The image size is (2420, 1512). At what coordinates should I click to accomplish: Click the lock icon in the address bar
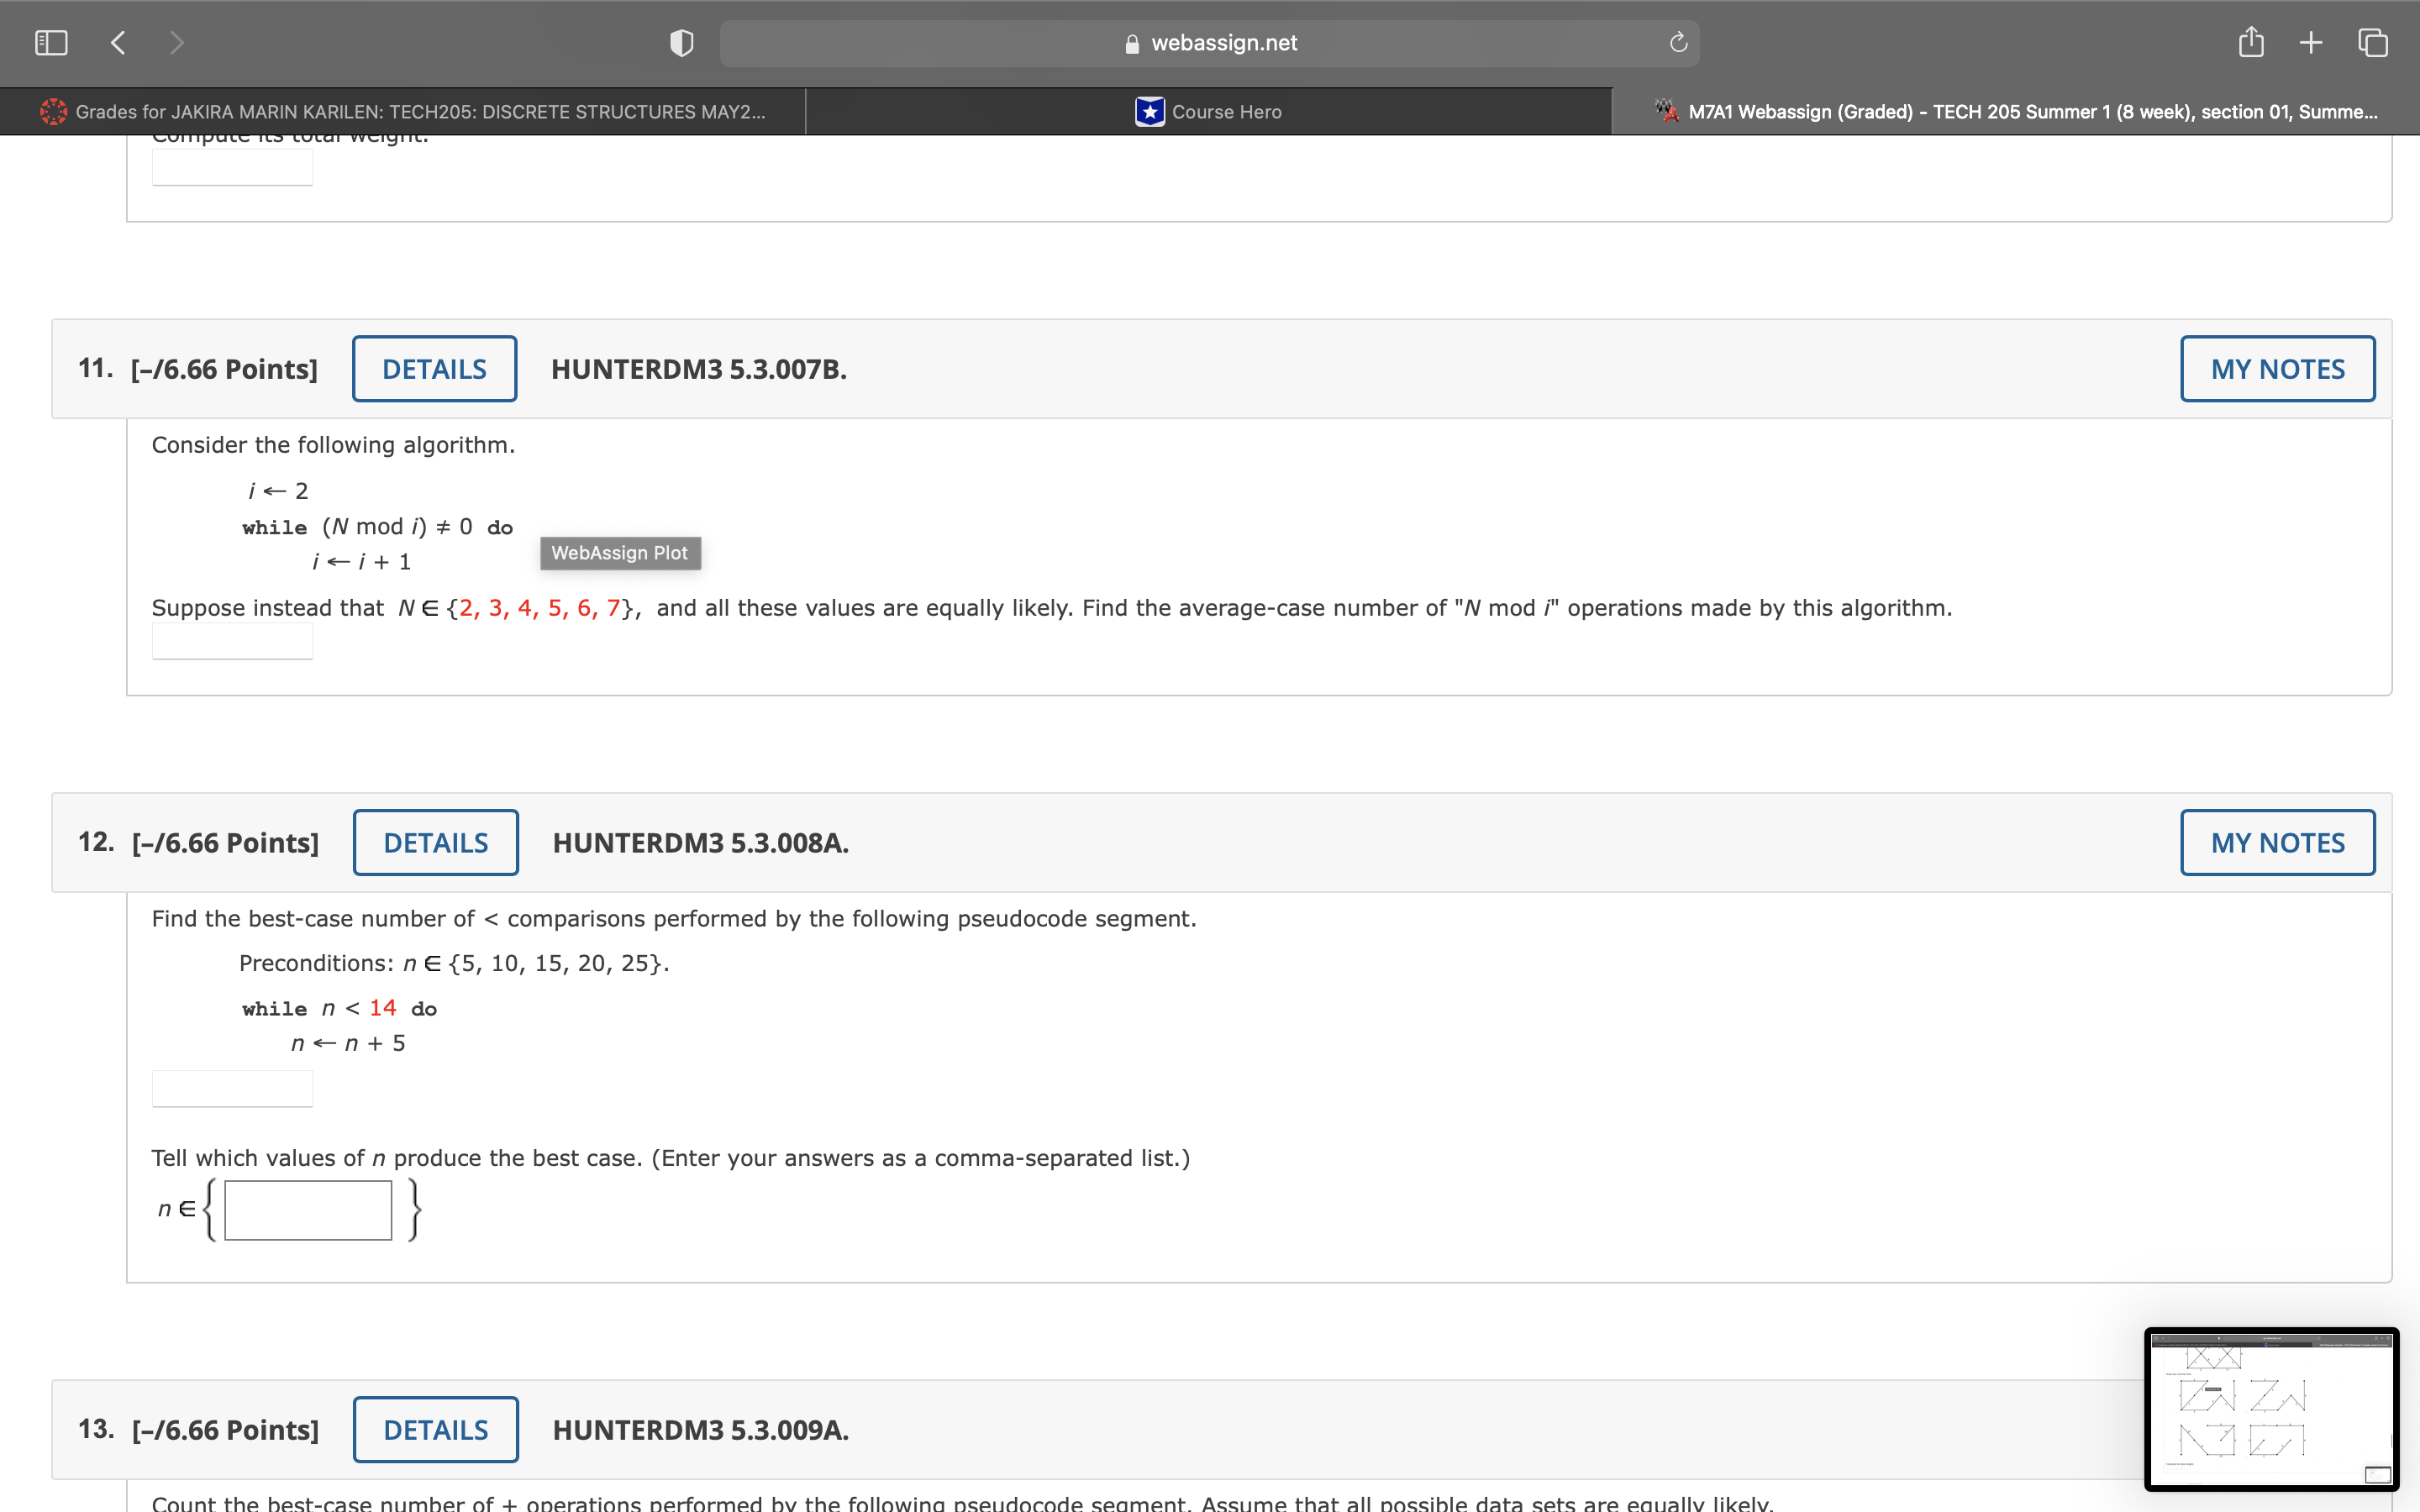1130,42
